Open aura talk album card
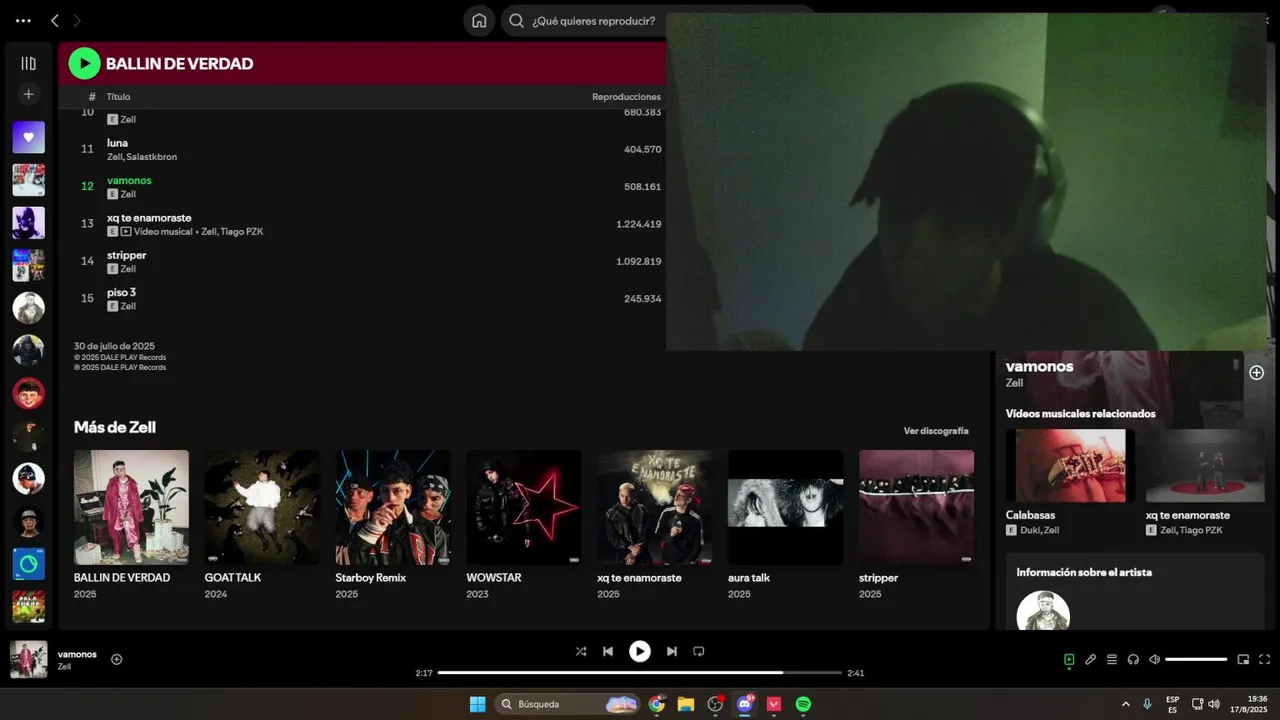This screenshot has width=1280, height=720. click(x=785, y=526)
